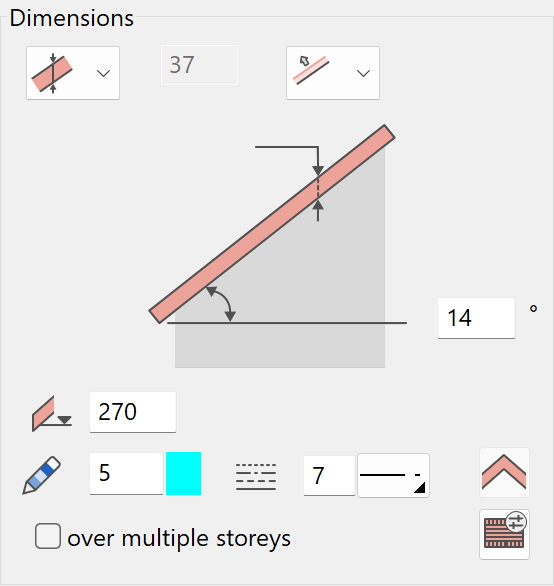The height and width of the screenshot is (586, 554).
Task: Select the roof angle field showing 14
Action: point(476,318)
